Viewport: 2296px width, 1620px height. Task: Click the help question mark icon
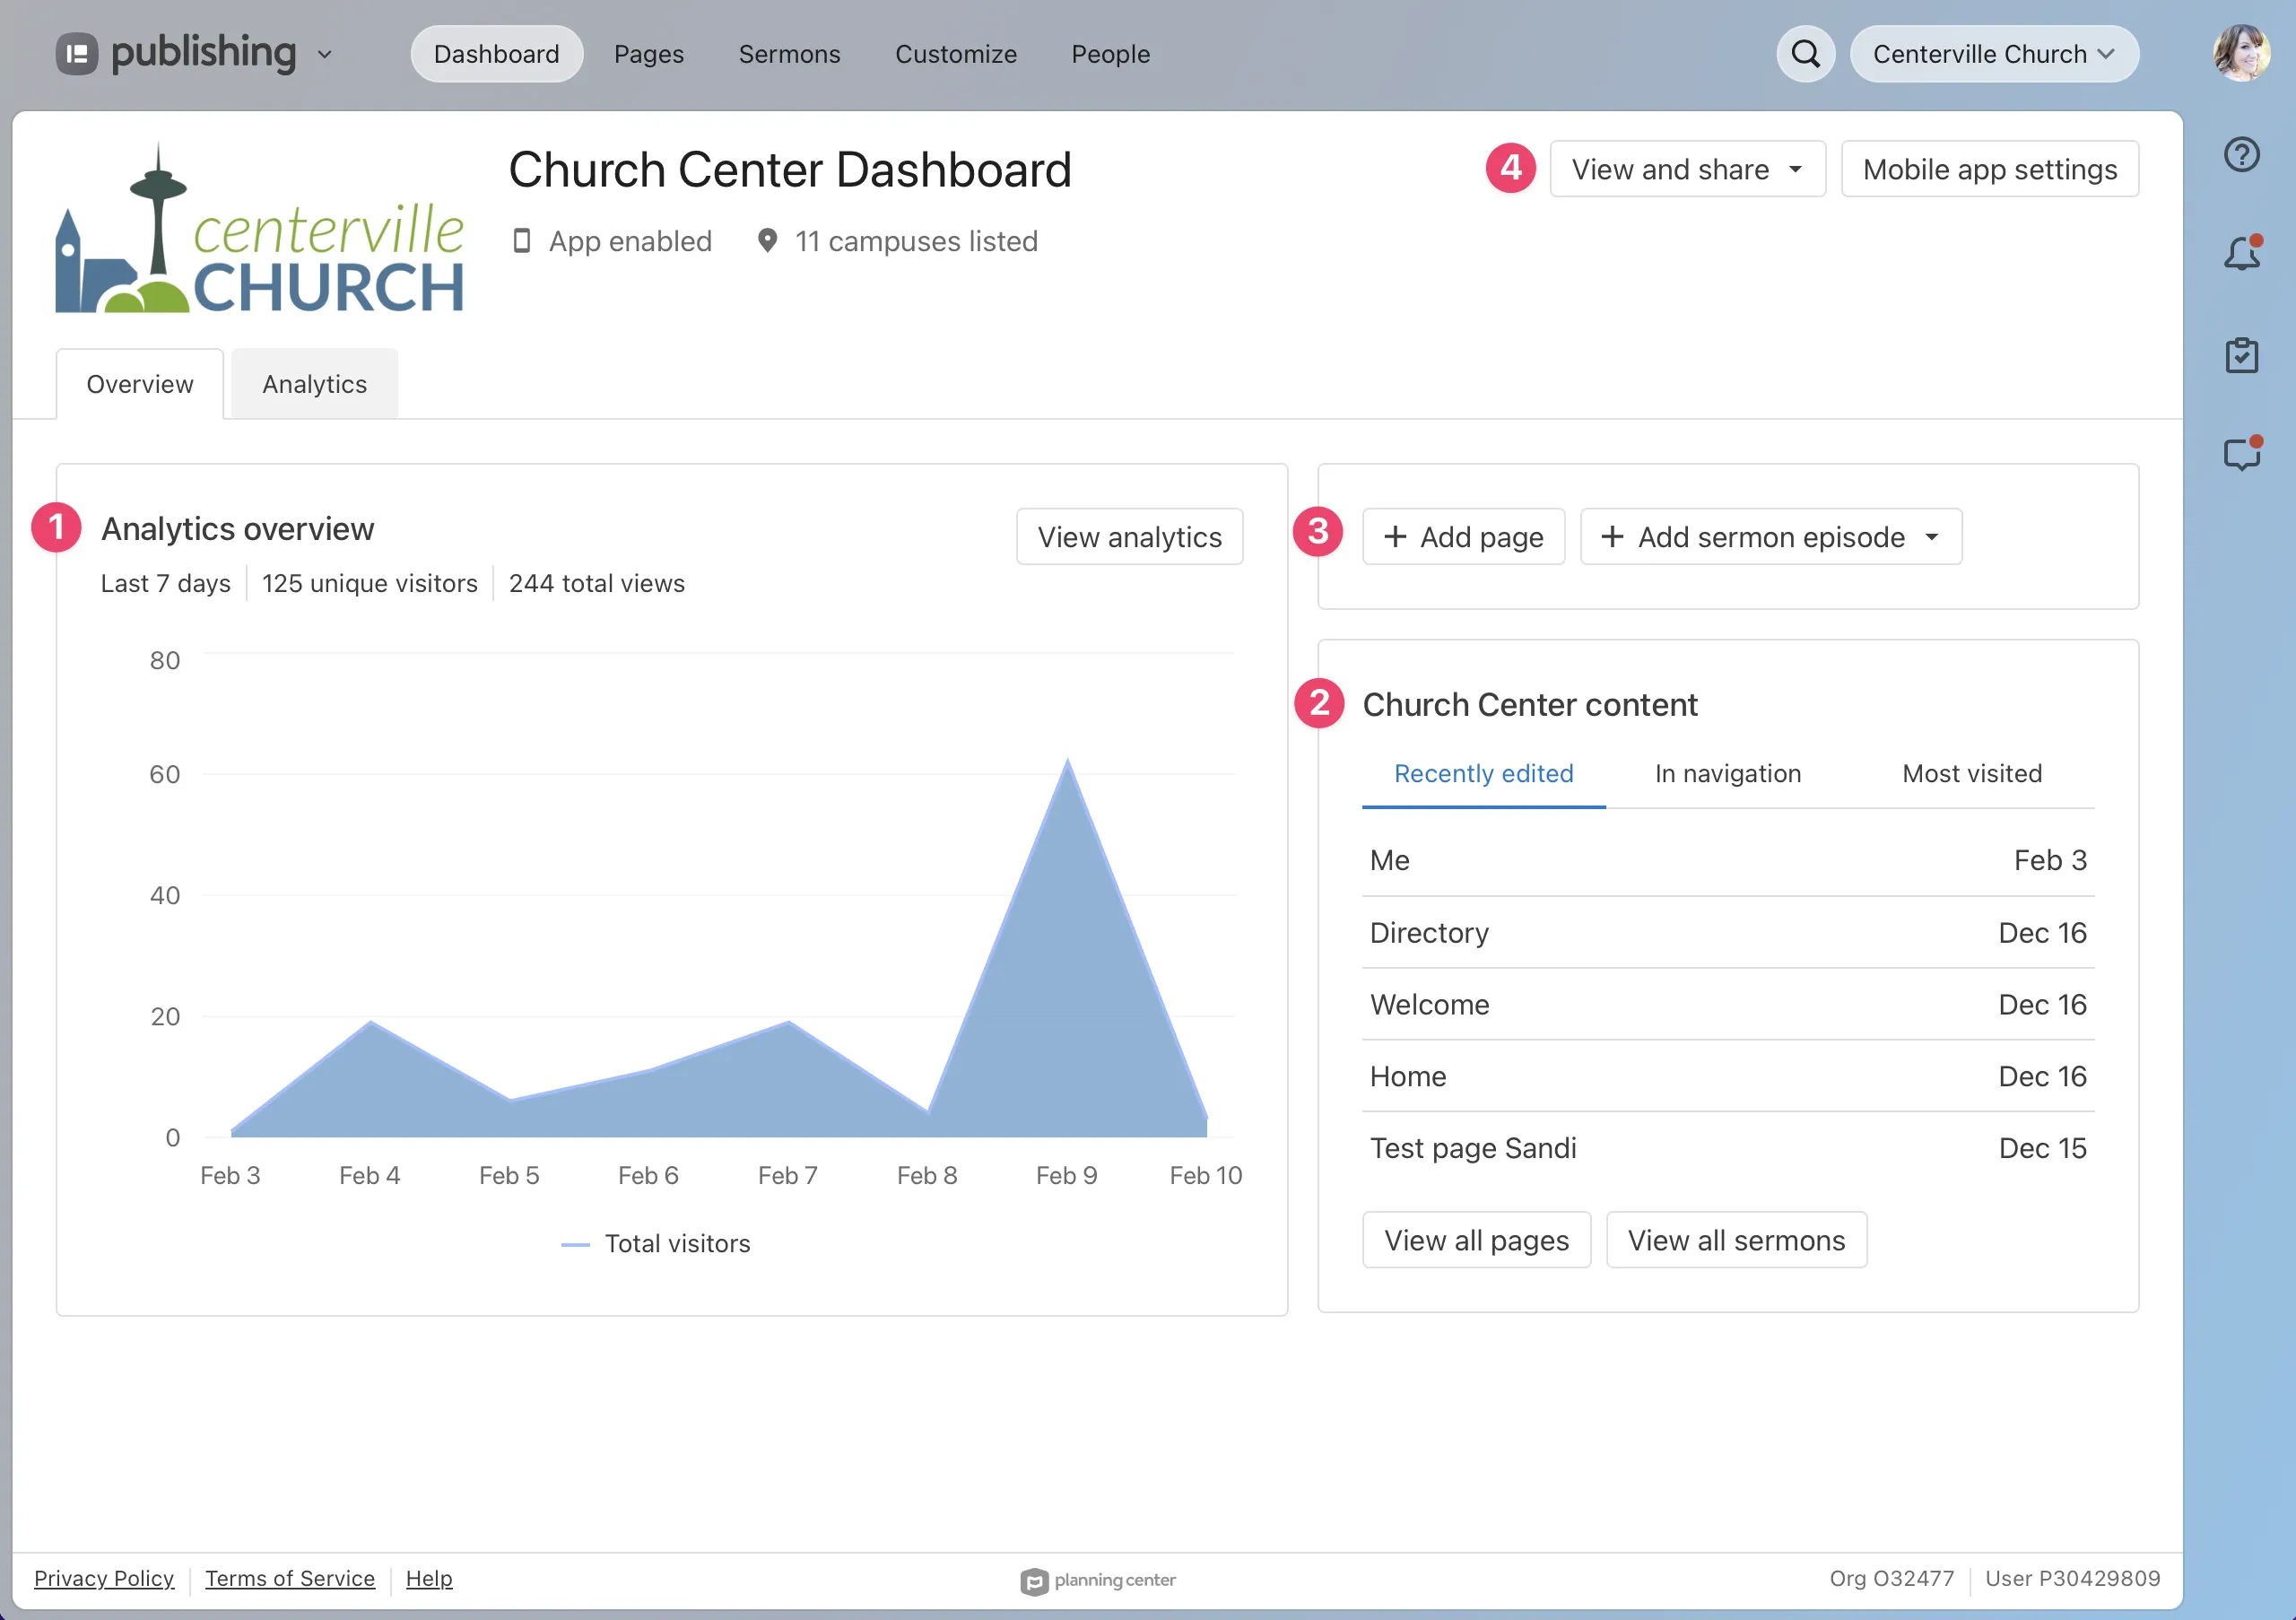pos(2243,154)
